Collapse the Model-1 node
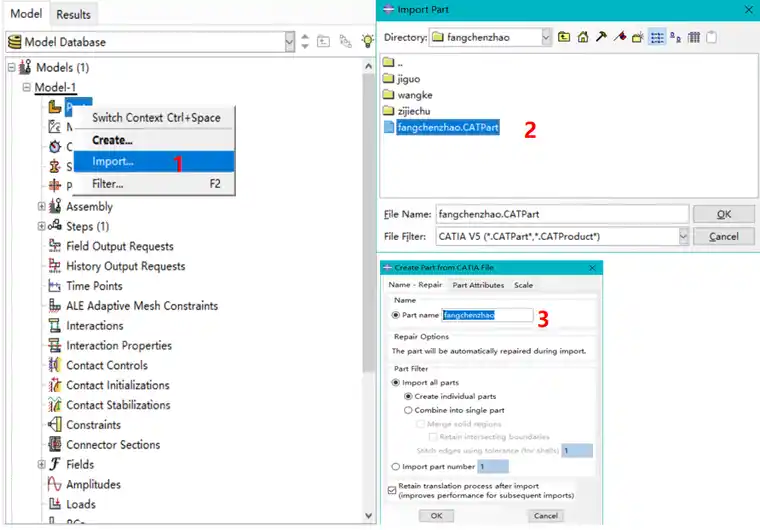The image size is (760, 530). (x=26, y=87)
